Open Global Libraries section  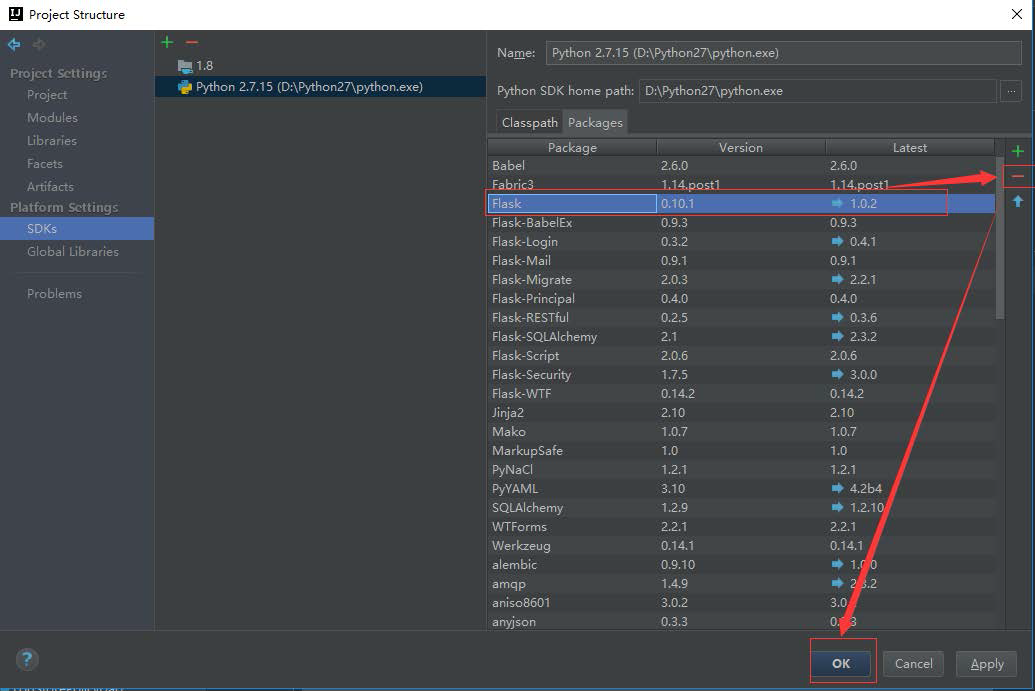pos(73,251)
